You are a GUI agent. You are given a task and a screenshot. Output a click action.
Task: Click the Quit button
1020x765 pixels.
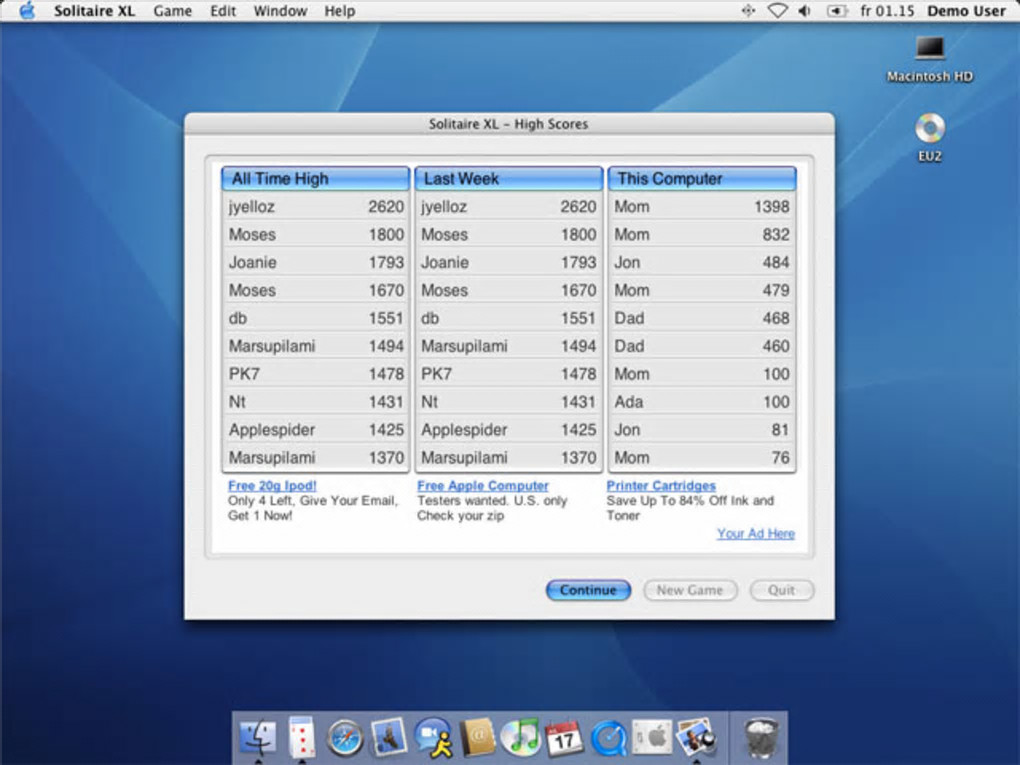pyautogui.click(x=781, y=590)
